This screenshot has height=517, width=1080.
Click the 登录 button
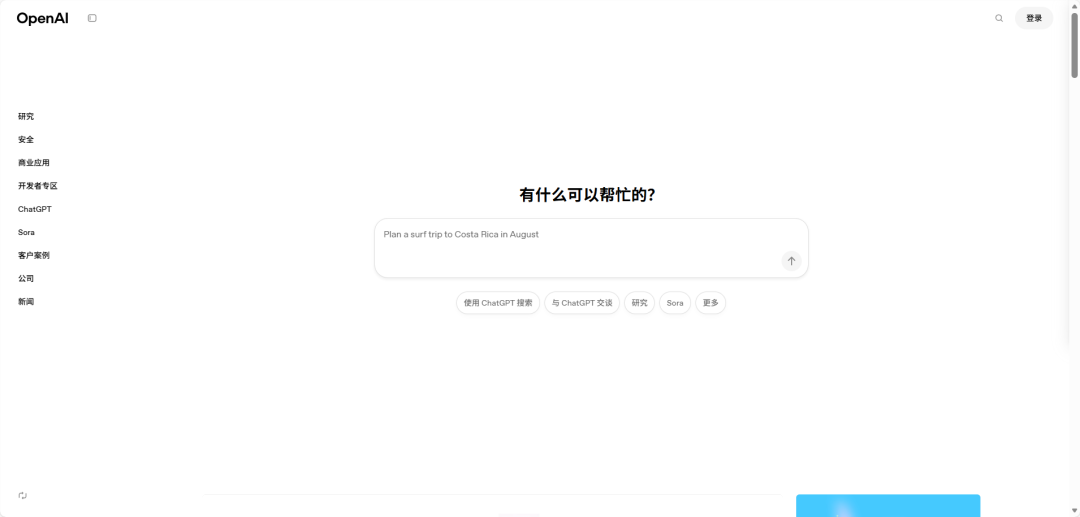[x=1034, y=19]
